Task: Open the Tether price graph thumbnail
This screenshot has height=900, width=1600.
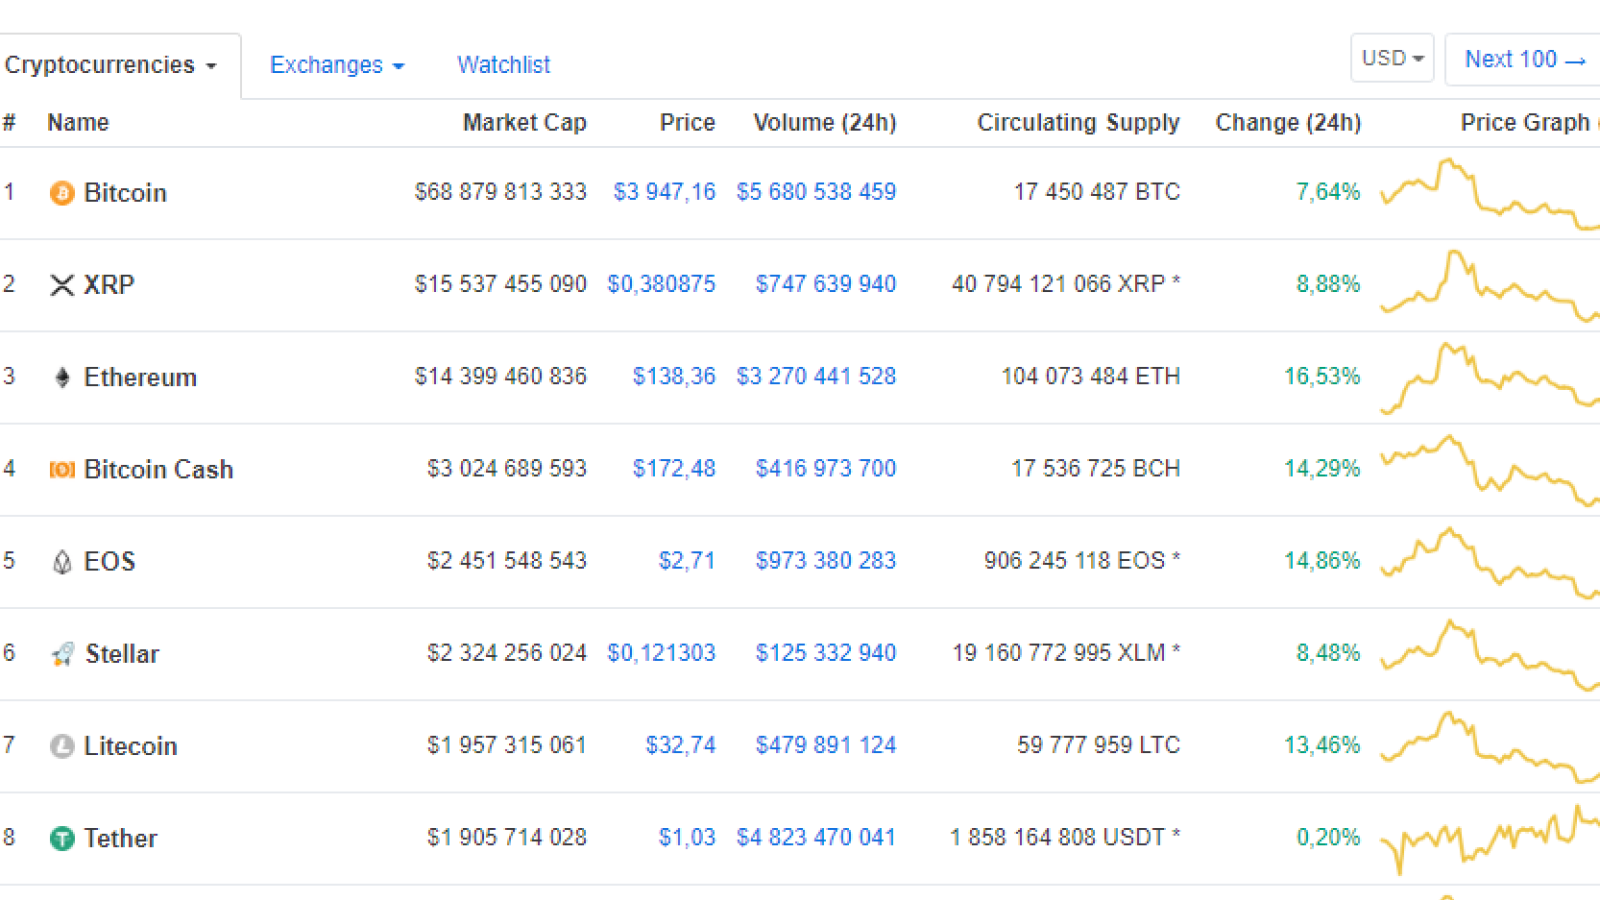Action: pyautogui.click(x=1490, y=838)
